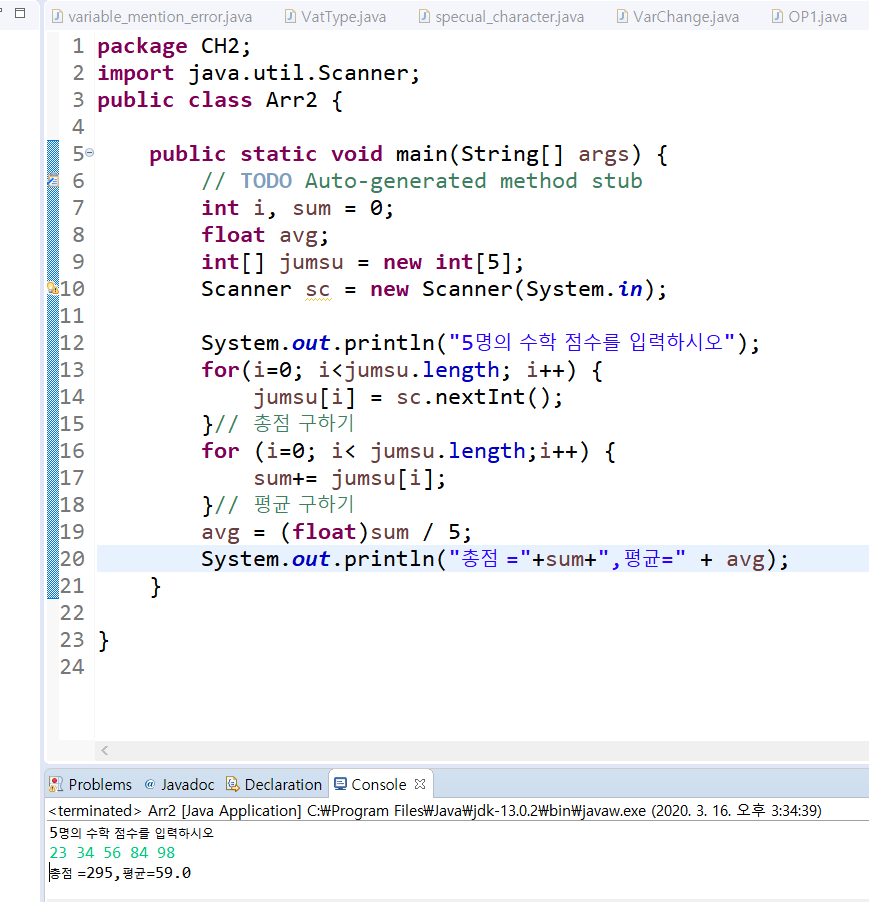Collapse the main method fold marker on line 5
Viewport: 869px width, 902px height.
tap(90, 153)
